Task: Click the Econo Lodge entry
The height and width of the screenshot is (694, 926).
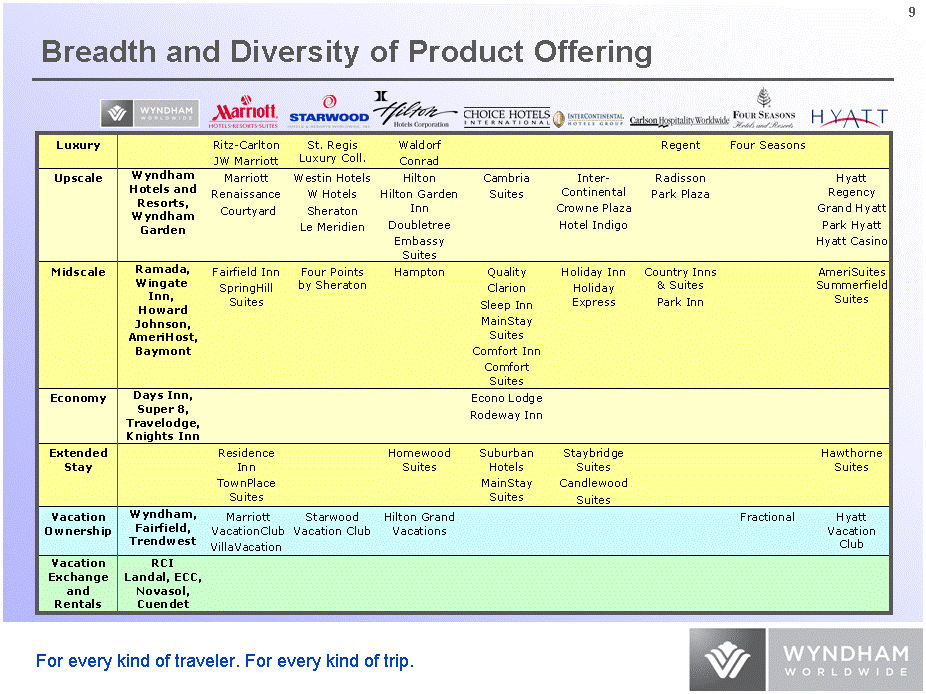Action: coord(506,398)
